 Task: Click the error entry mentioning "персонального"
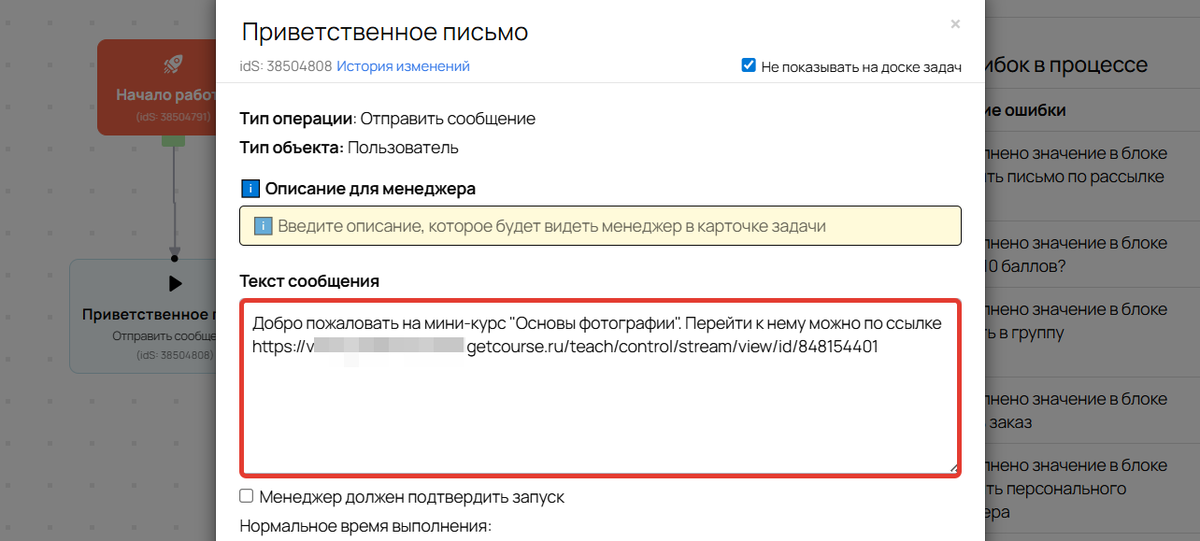1074,488
